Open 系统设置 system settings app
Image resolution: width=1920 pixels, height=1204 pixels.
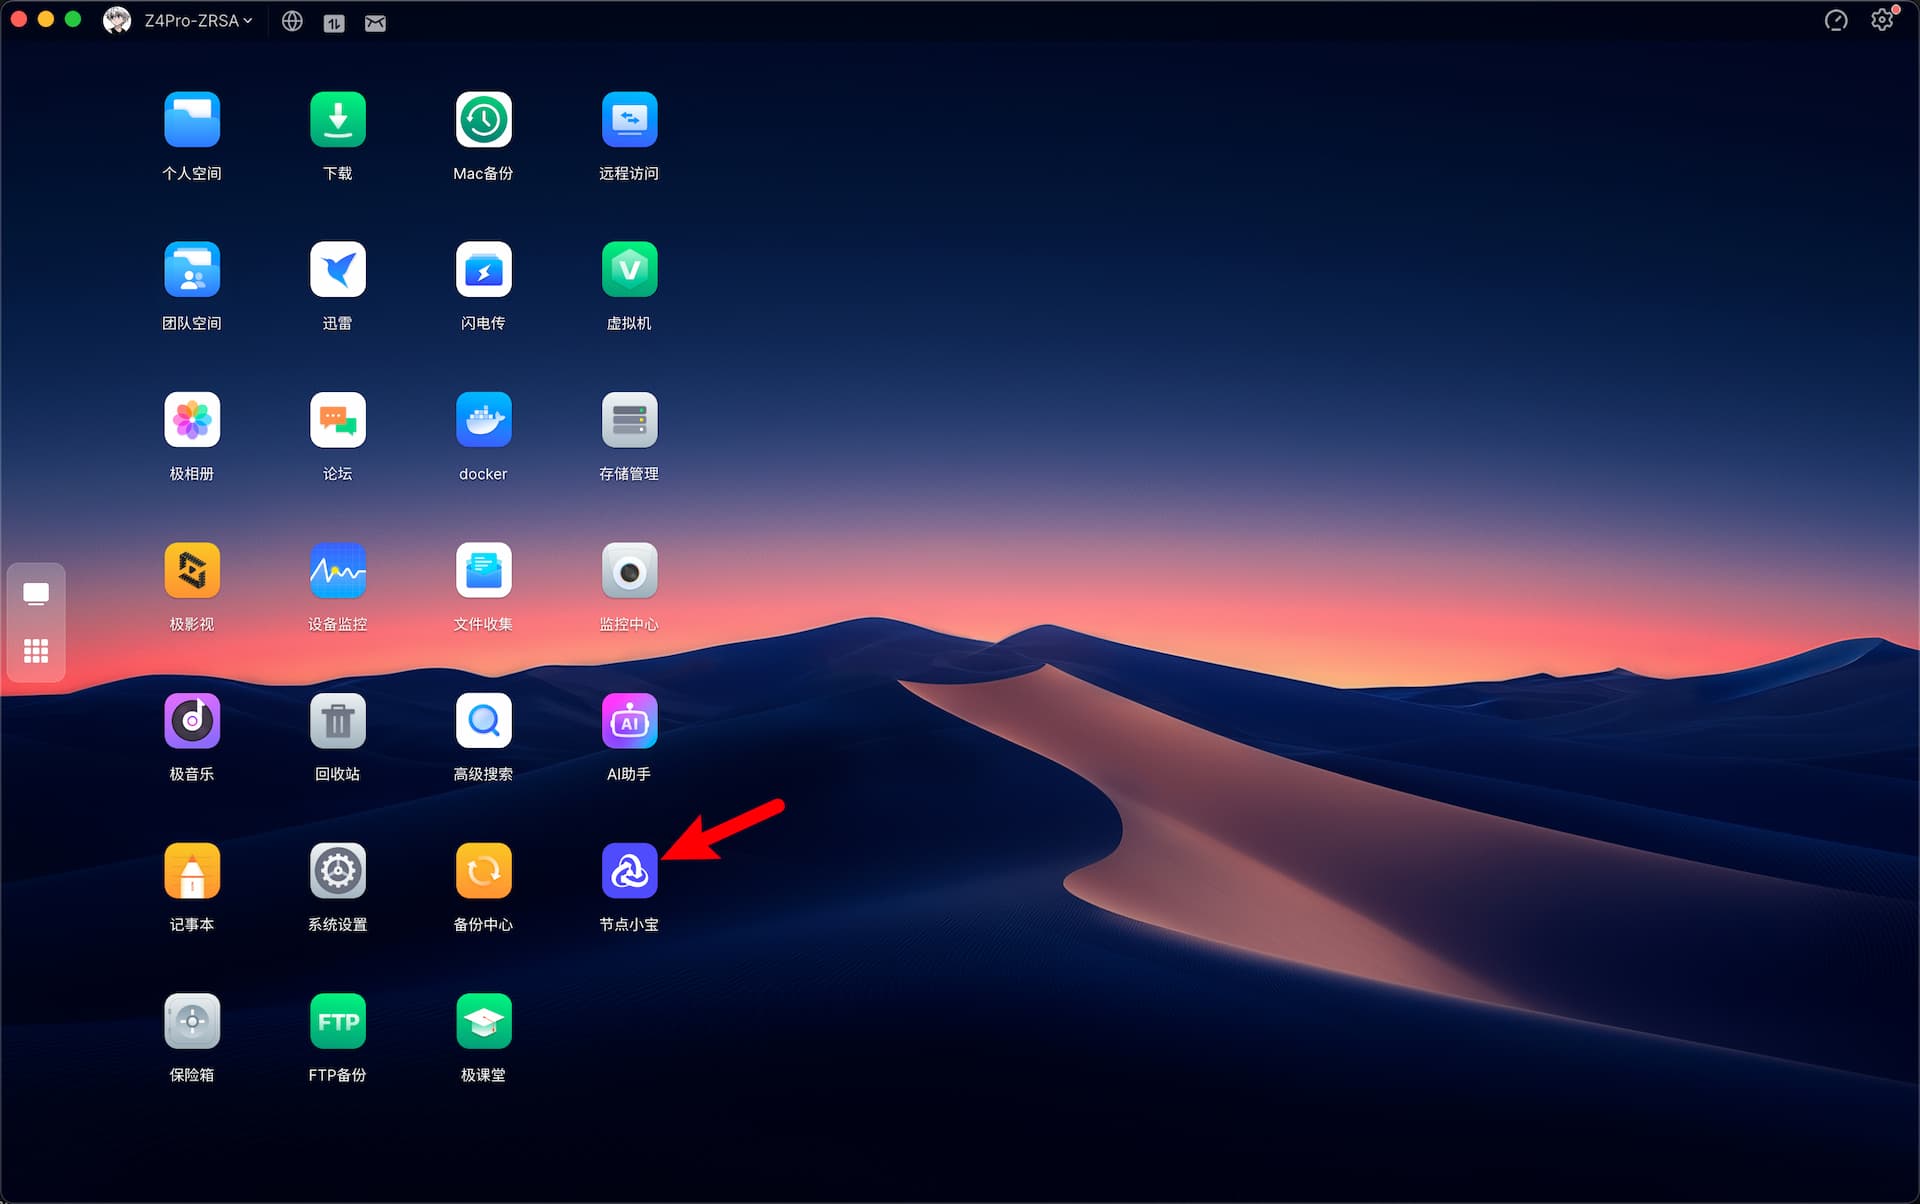click(x=337, y=871)
